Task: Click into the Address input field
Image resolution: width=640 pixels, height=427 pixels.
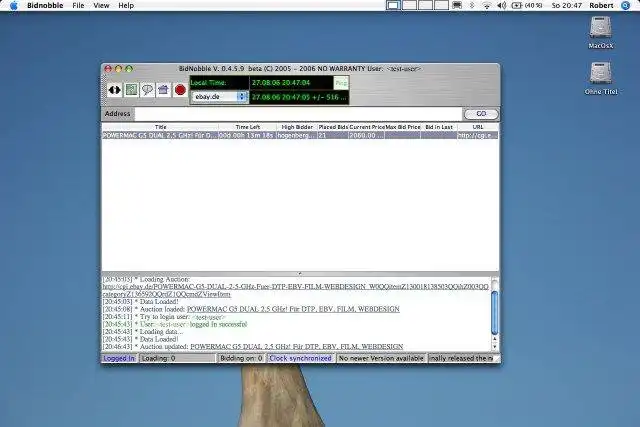Action: 298,113
